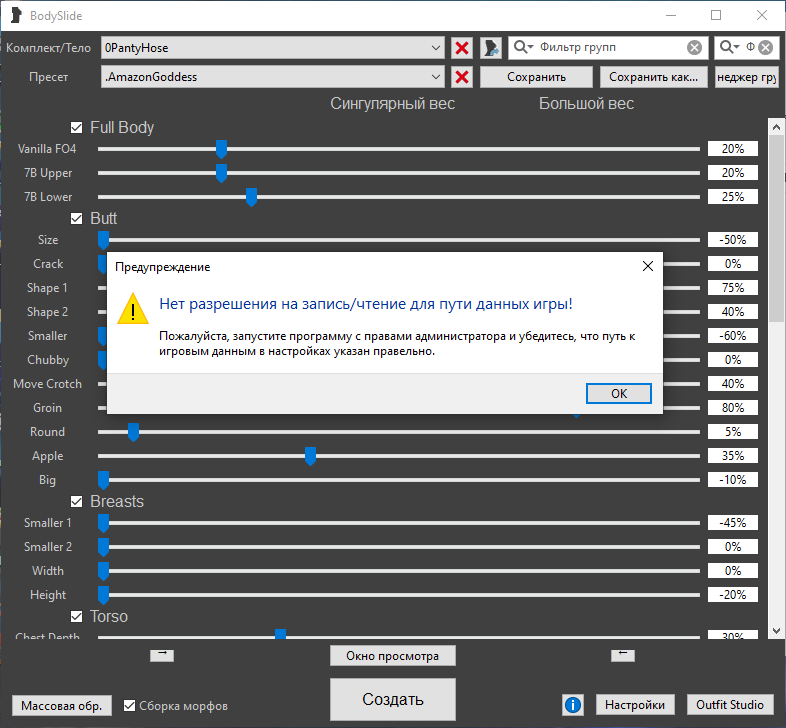Uncheck the Breasts category checkbox

tap(76, 502)
